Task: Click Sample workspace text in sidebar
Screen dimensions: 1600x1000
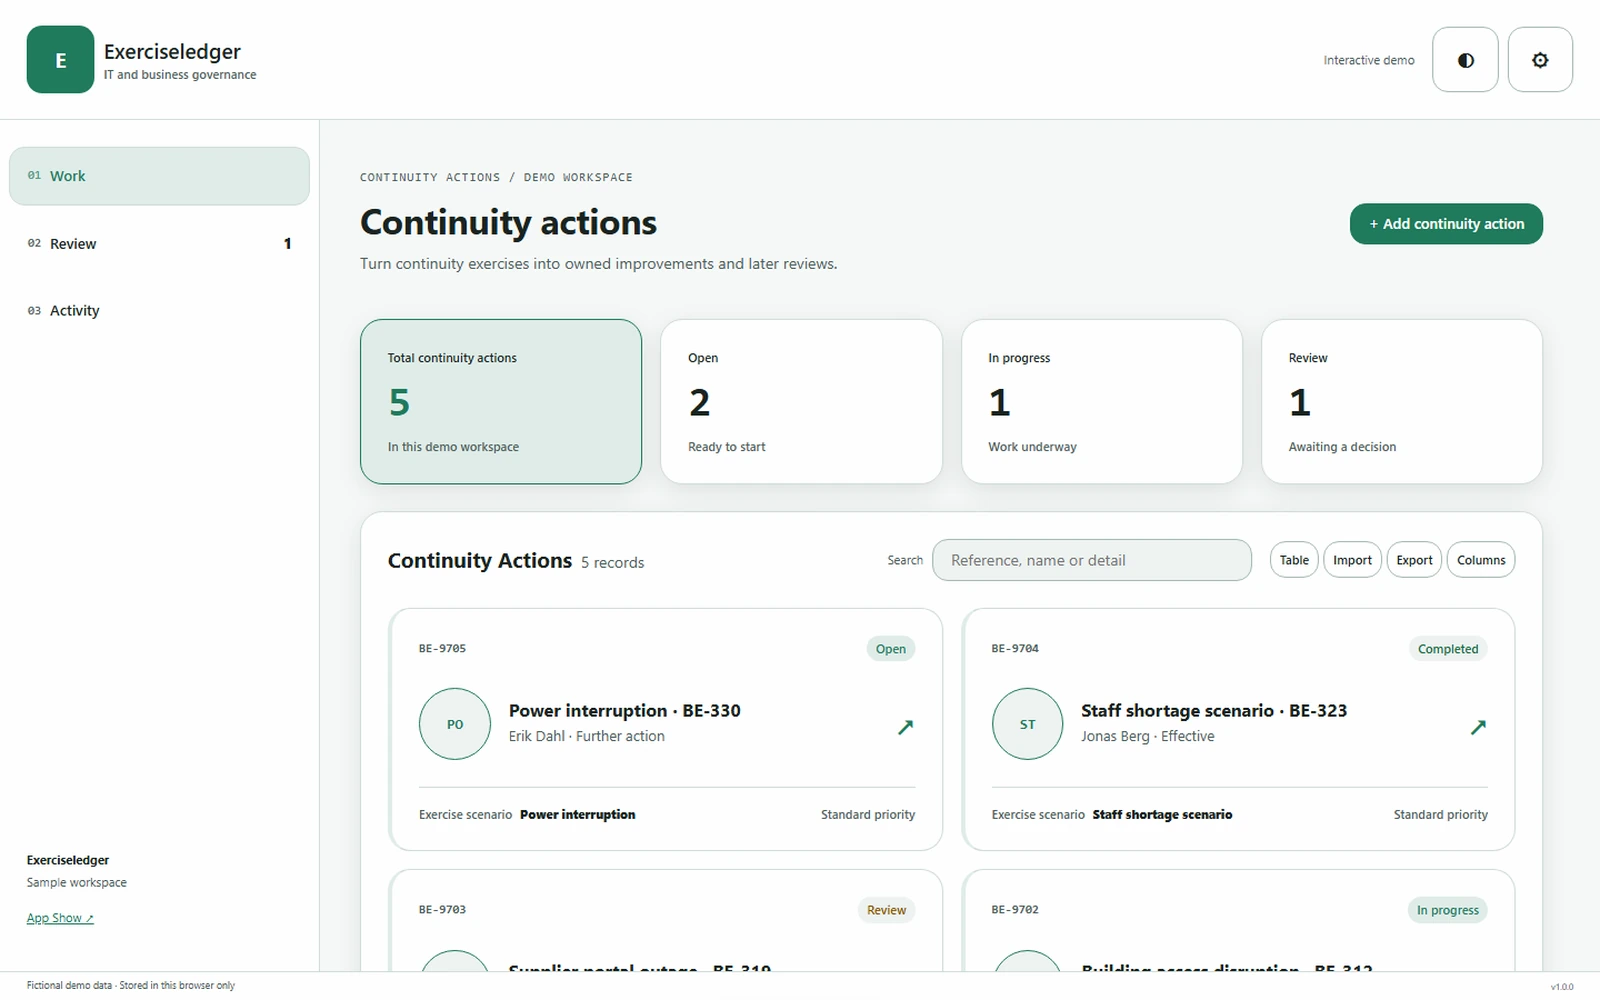Action: (x=77, y=882)
